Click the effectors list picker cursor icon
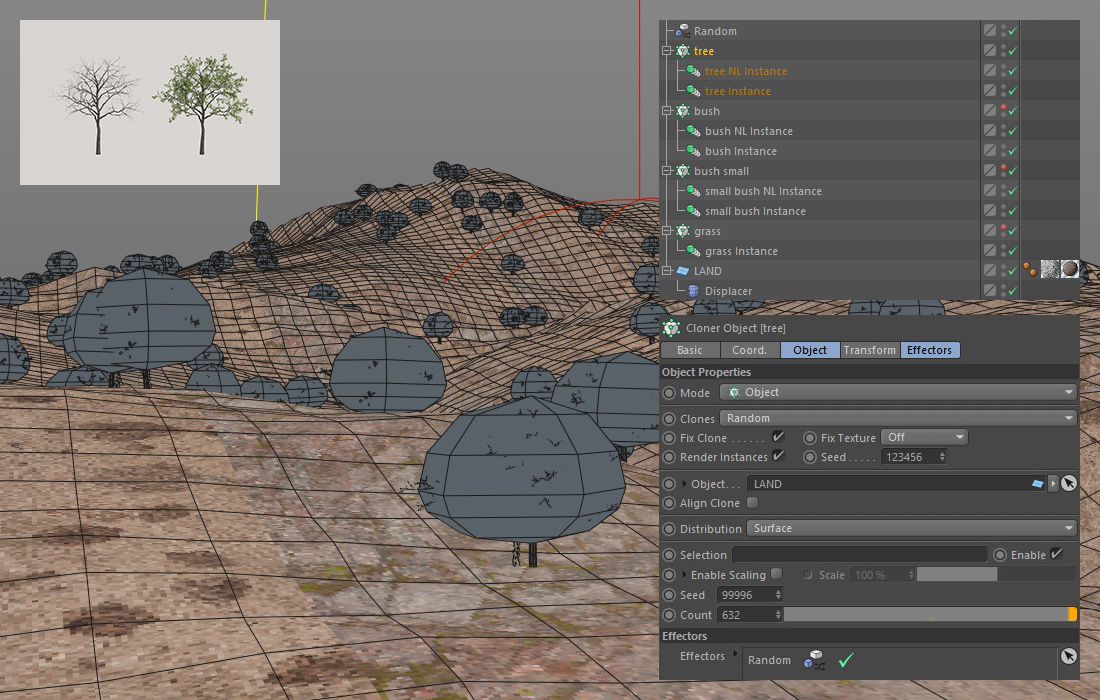The image size is (1100, 700). click(x=1068, y=656)
